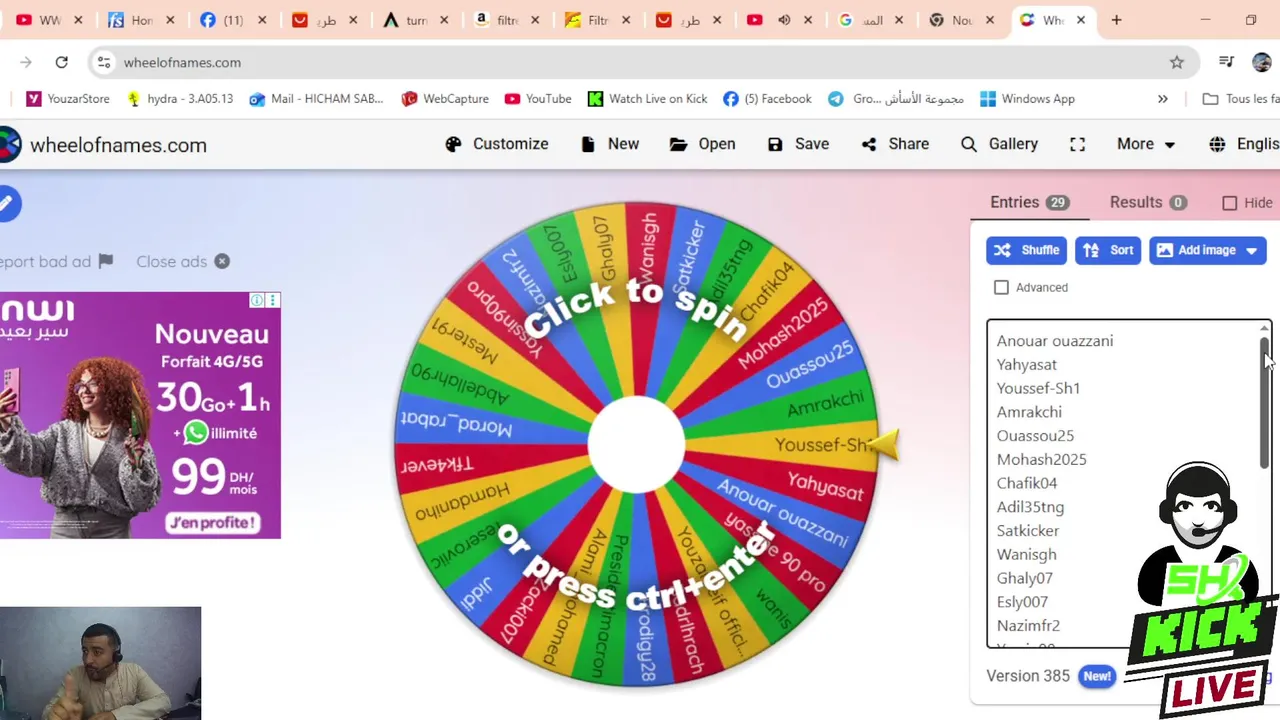Open hydra - 3.A05.13 bookmark
Screen dimensions: 1280x720
click(180, 99)
